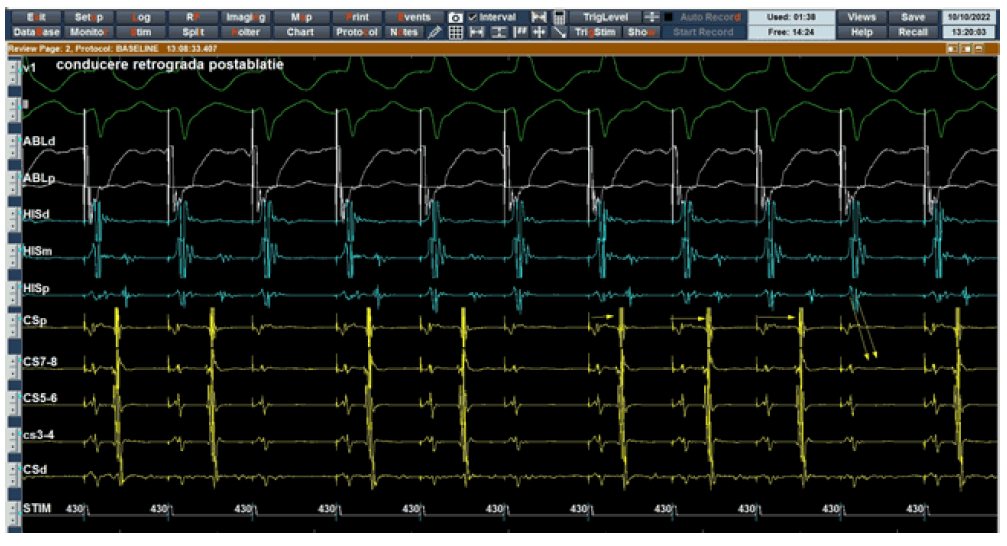The image size is (1007, 546).
Task: Click the Chart button
Action: pos(301,32)
